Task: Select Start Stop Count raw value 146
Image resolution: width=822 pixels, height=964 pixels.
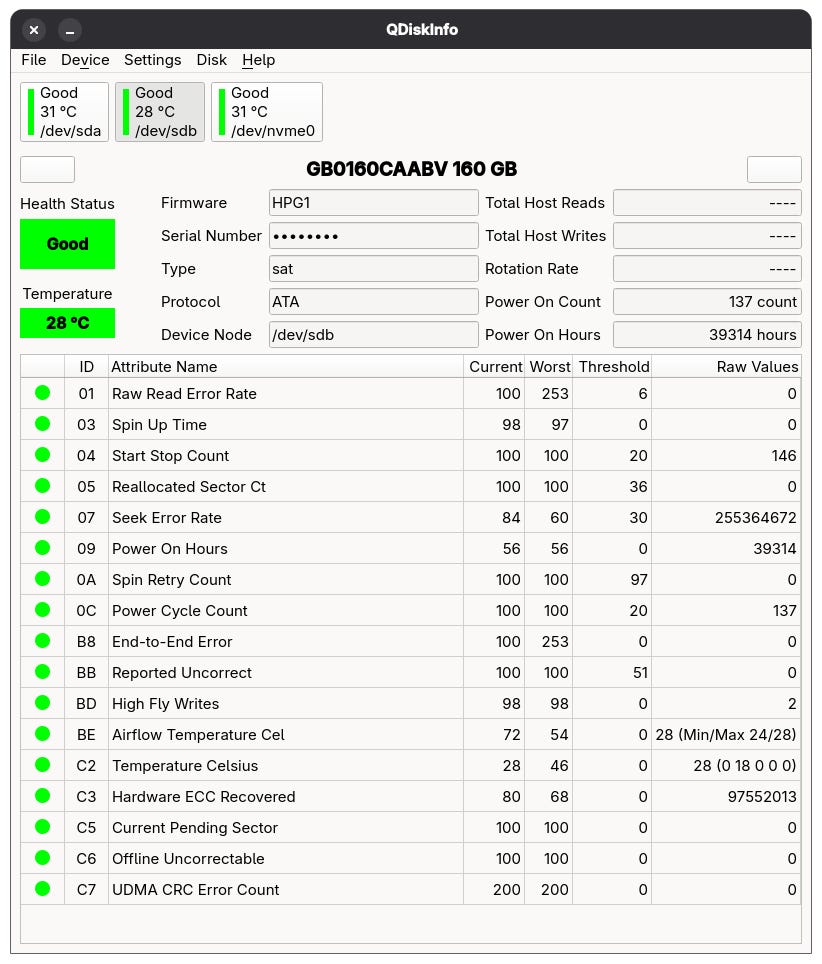Action: [784, 456]
